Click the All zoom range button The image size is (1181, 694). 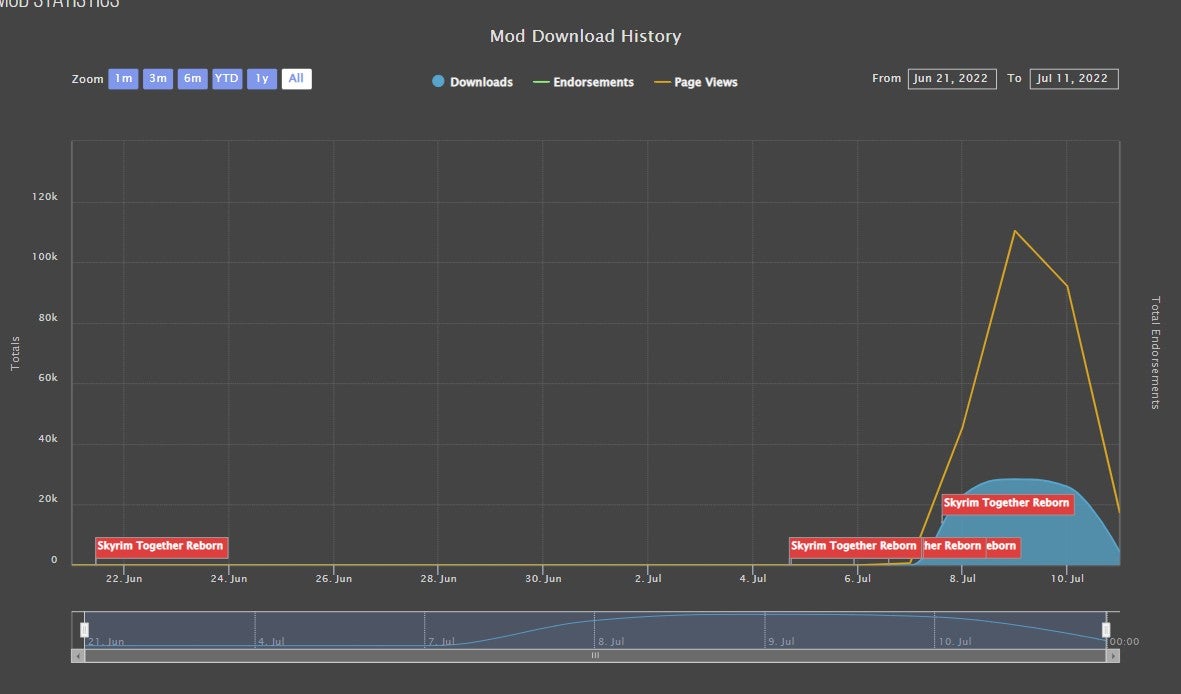tap(296, 79)
